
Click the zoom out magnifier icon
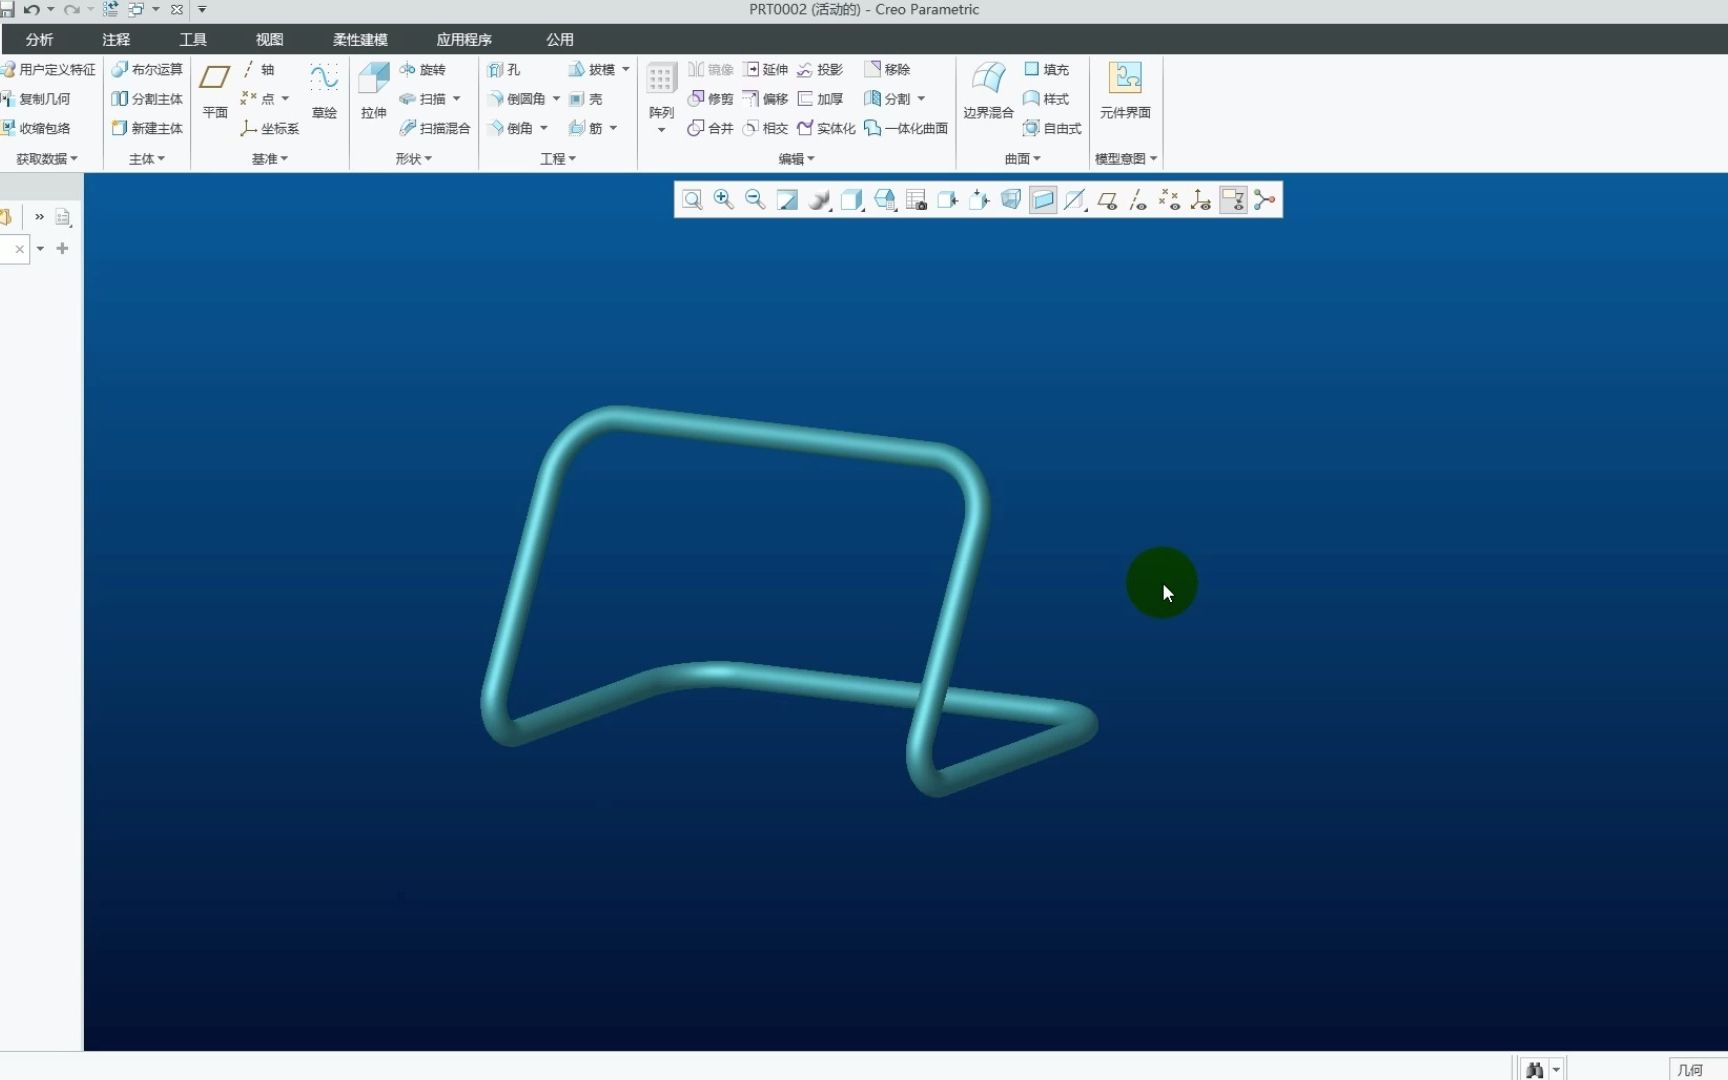tap(755, 200)
